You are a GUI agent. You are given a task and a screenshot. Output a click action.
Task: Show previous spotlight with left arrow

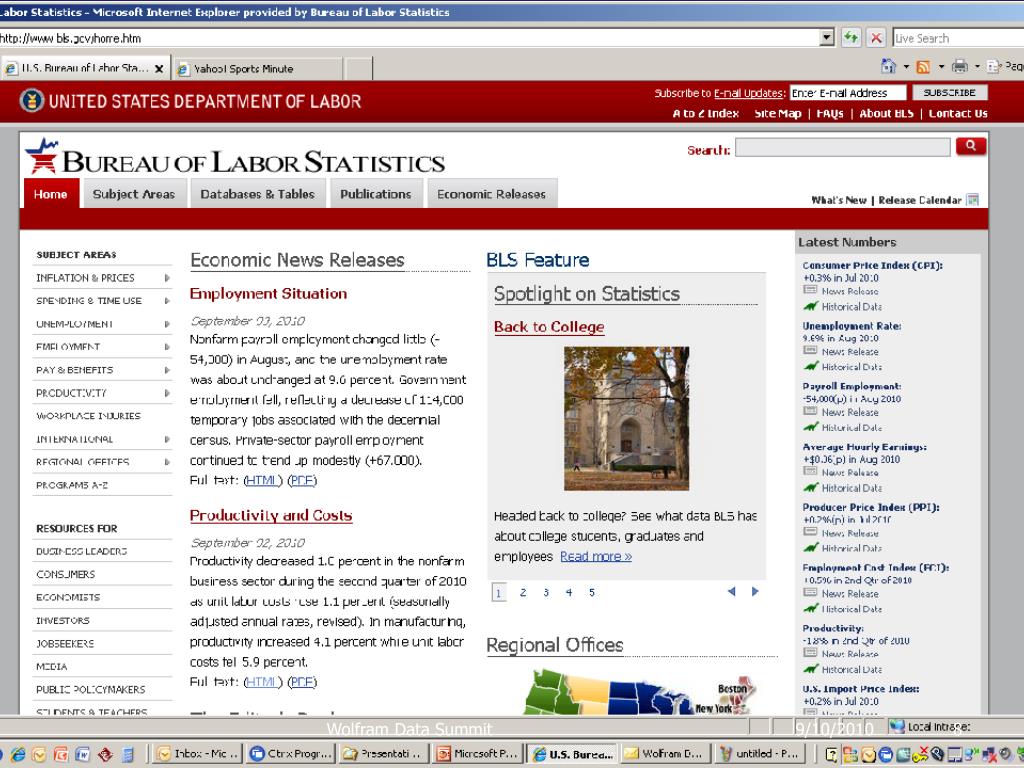pos(731,592)
